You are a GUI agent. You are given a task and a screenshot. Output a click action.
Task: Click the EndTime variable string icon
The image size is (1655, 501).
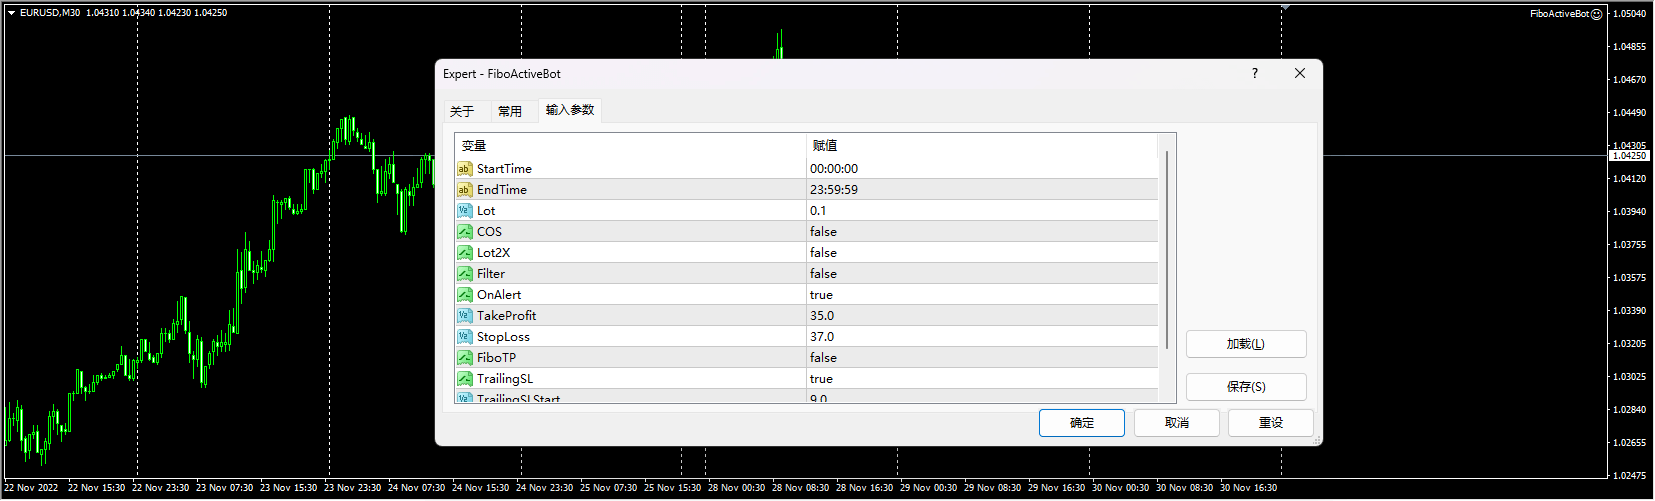tap(464, 190)
